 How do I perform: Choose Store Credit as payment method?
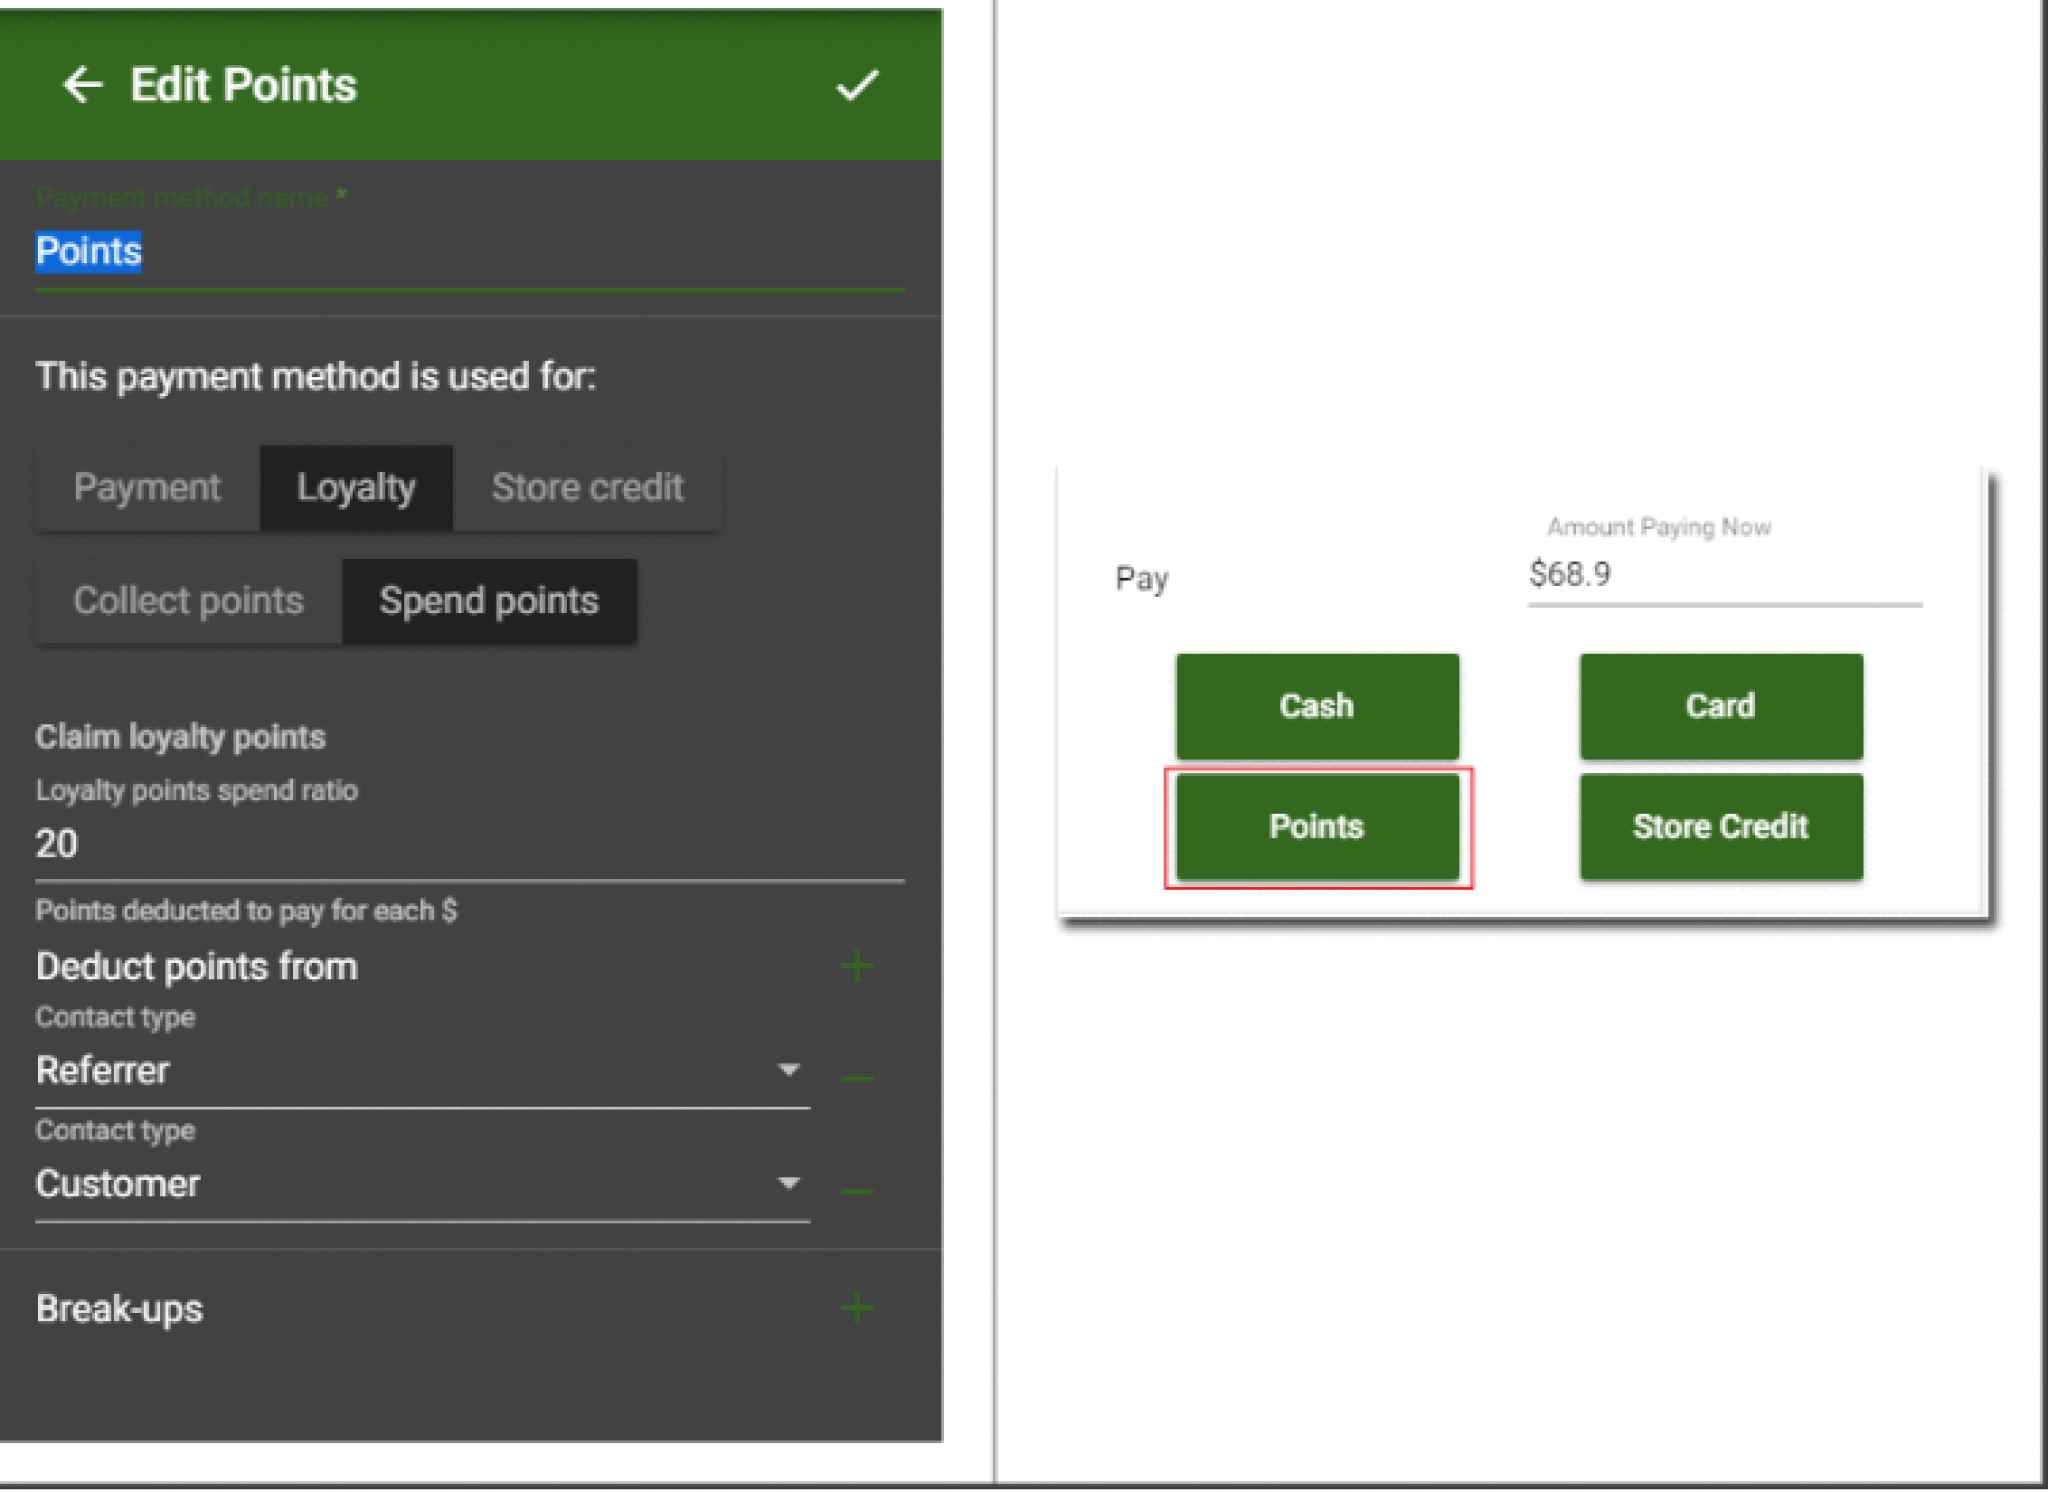(1720, 826)
